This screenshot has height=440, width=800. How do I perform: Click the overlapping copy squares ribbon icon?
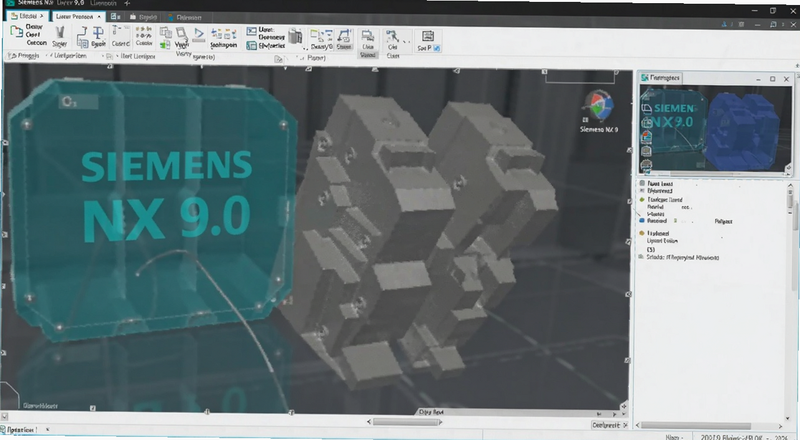click(165, 33)
